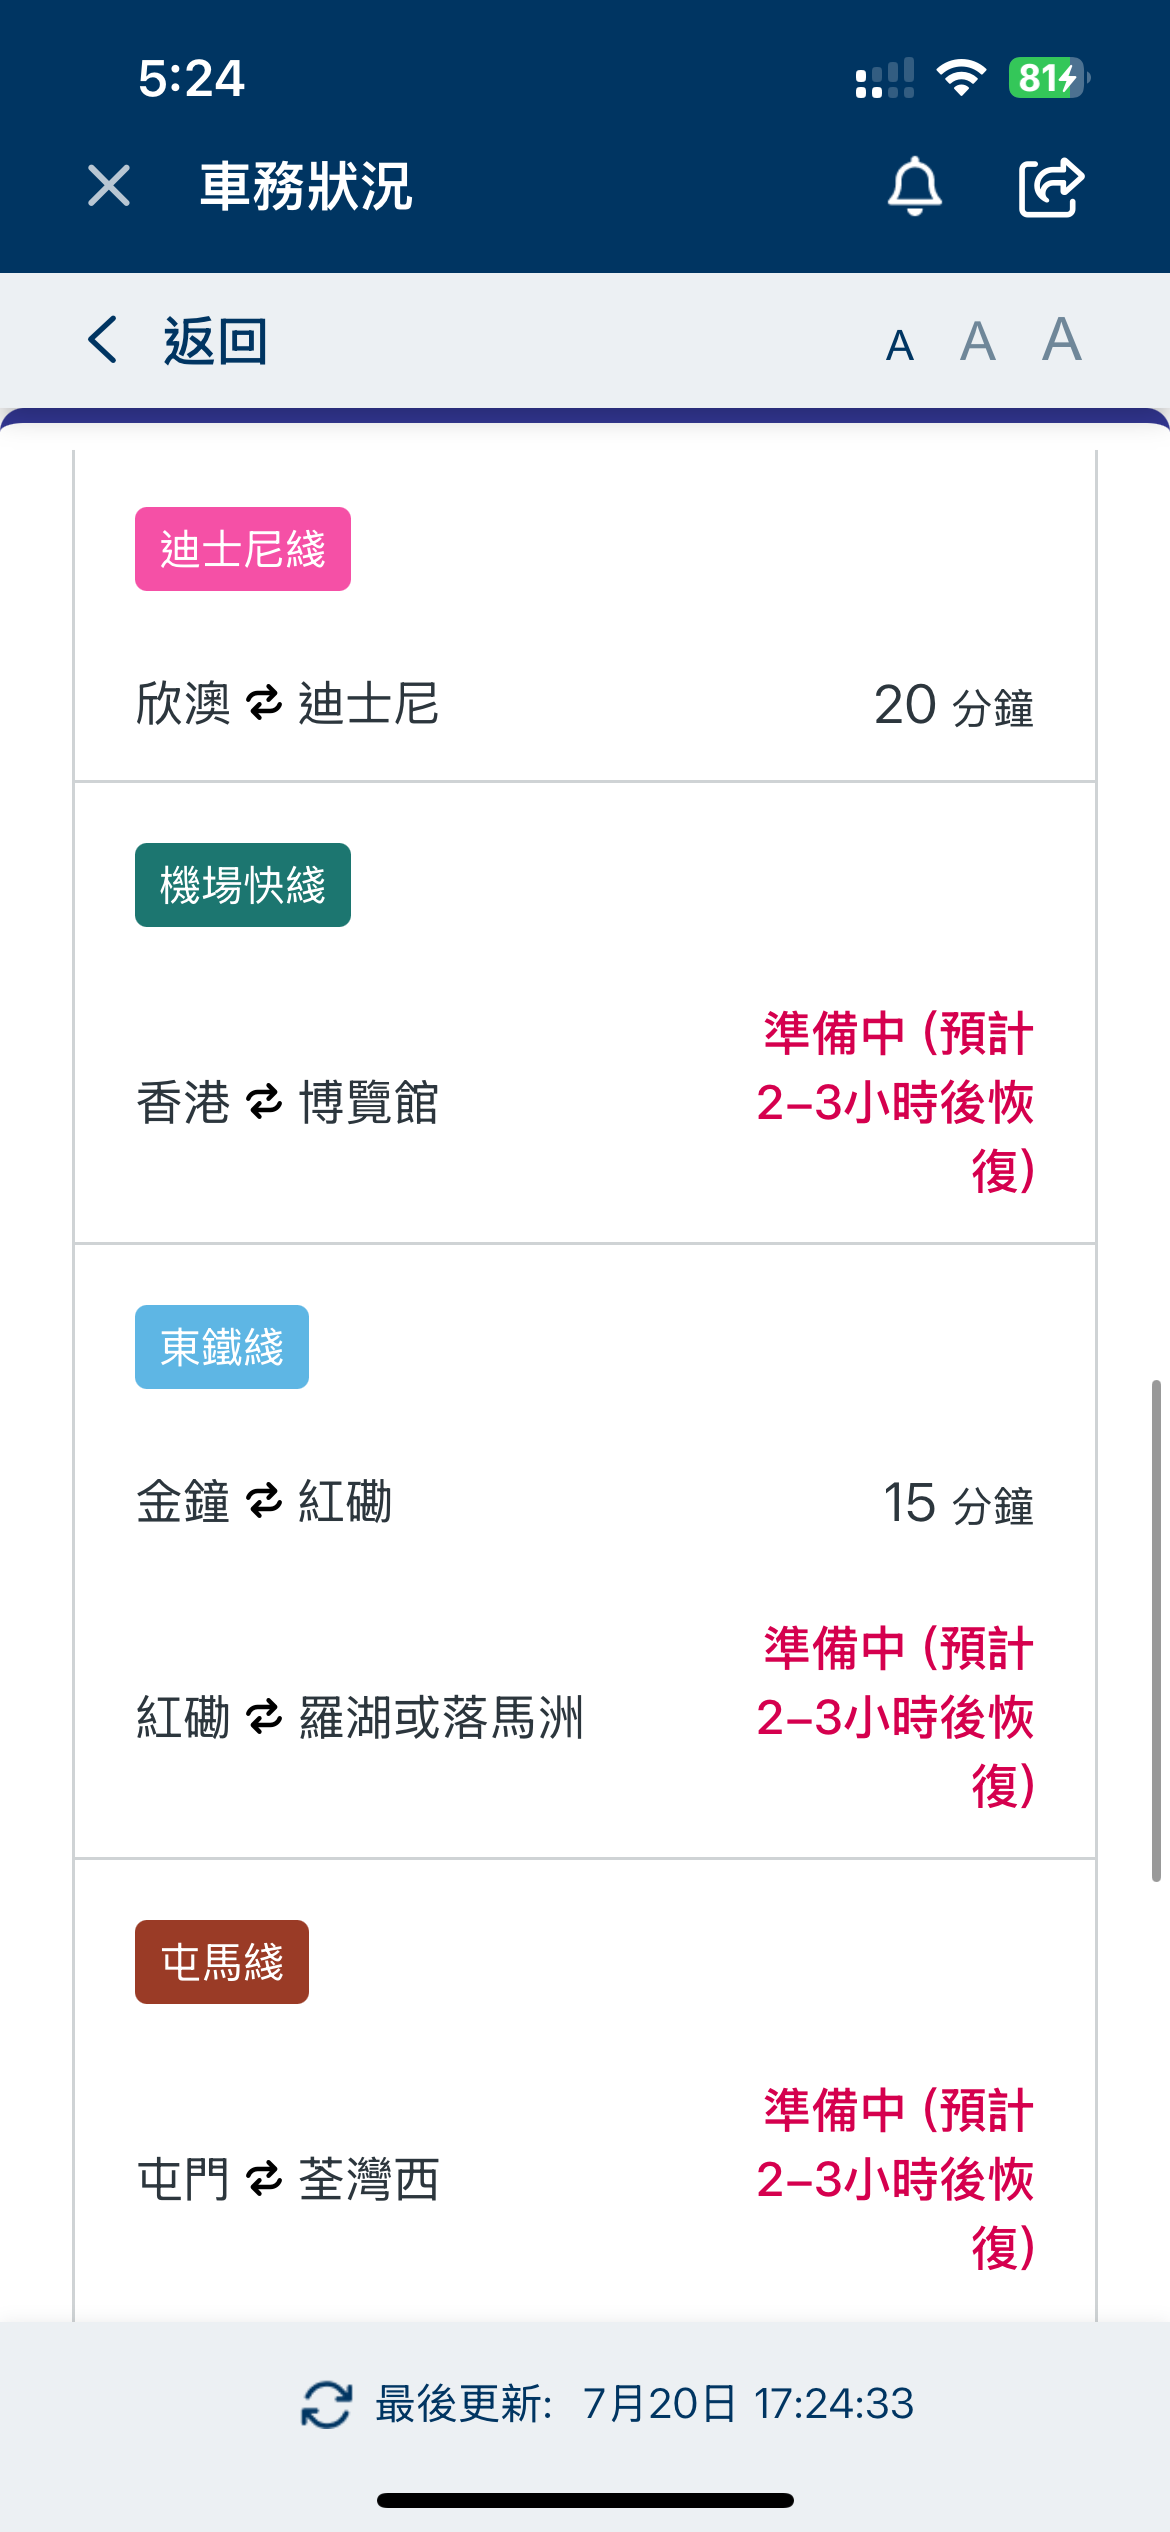Tap the light blue 東鐵綫 line tag
1170x2532 pixels.
click(222, 1347)
